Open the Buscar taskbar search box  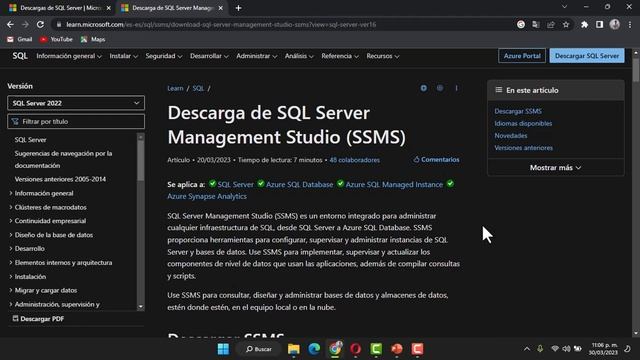point(259,349)
